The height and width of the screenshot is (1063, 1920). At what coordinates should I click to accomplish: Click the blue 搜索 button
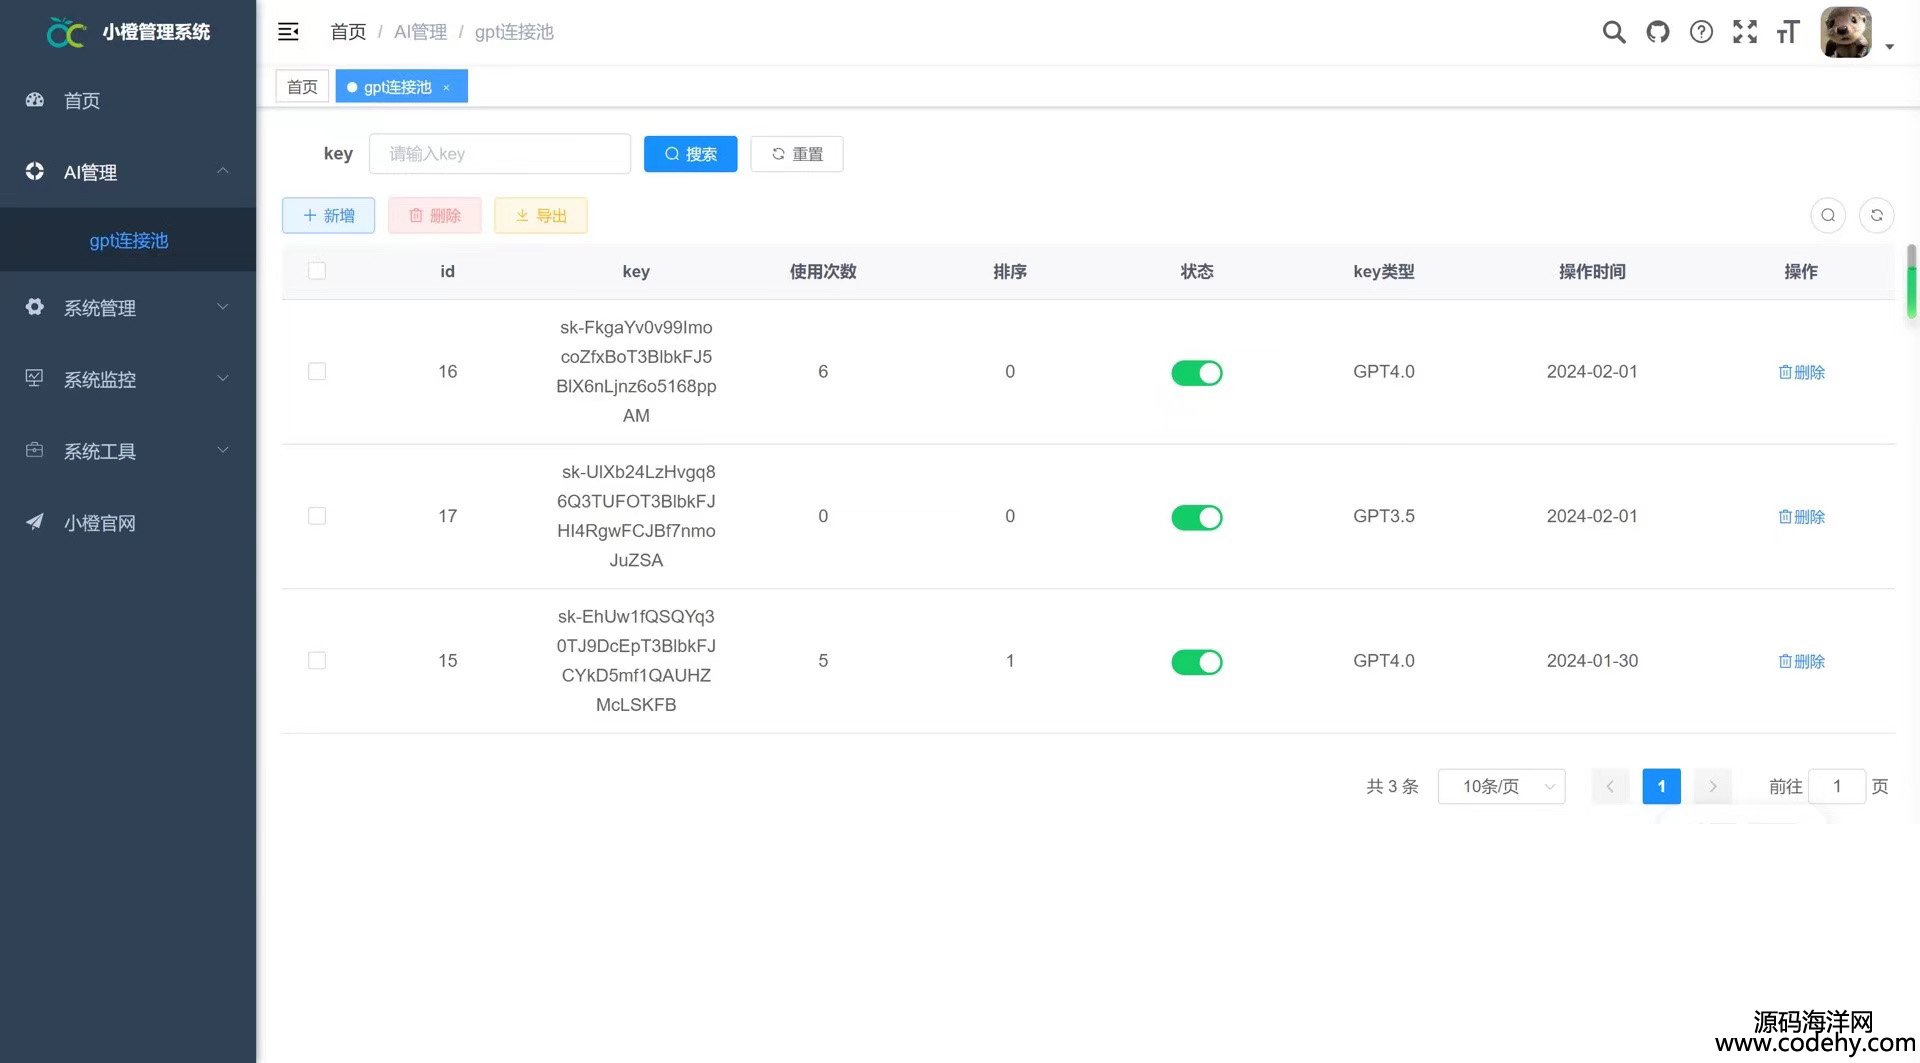pyautogui.click(x=690, y=154)
